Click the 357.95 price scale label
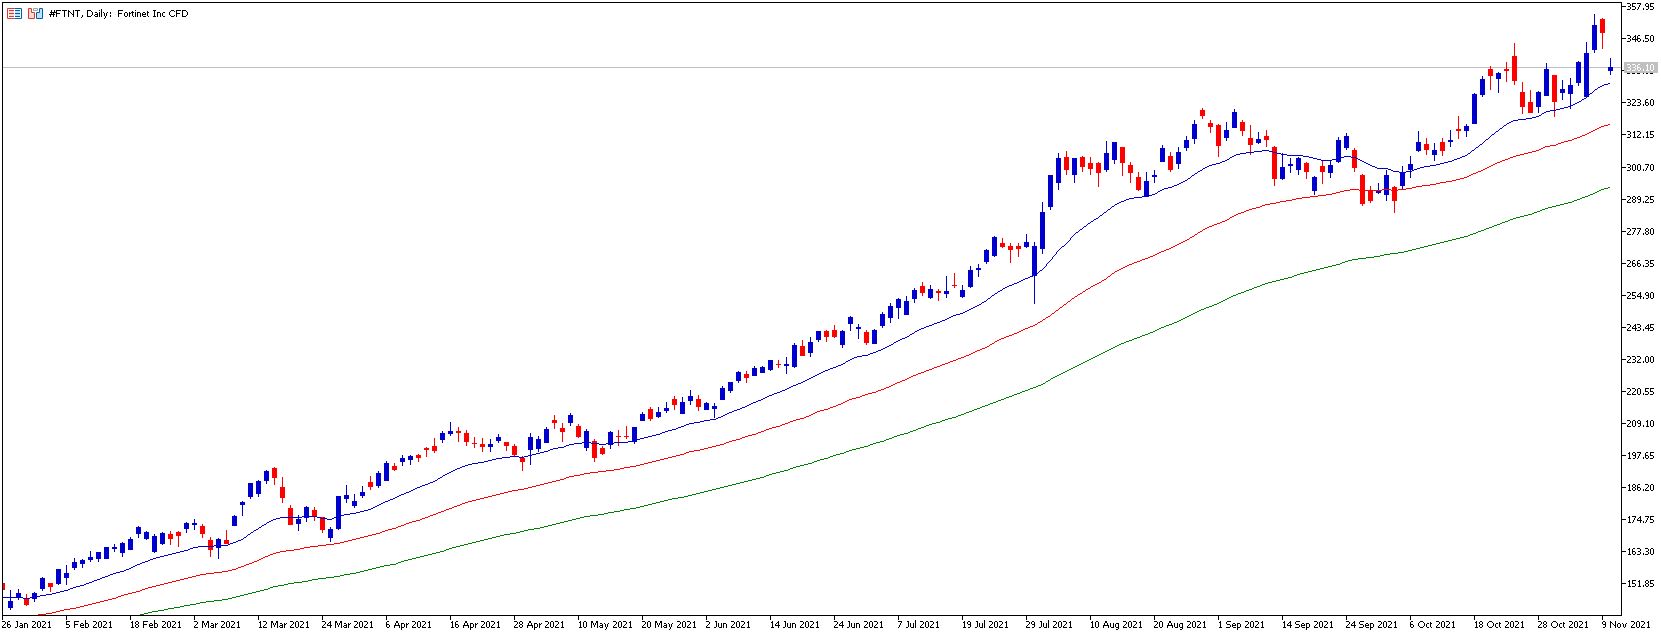Viewport: 1661px width, 634px height. [1641, 6]
